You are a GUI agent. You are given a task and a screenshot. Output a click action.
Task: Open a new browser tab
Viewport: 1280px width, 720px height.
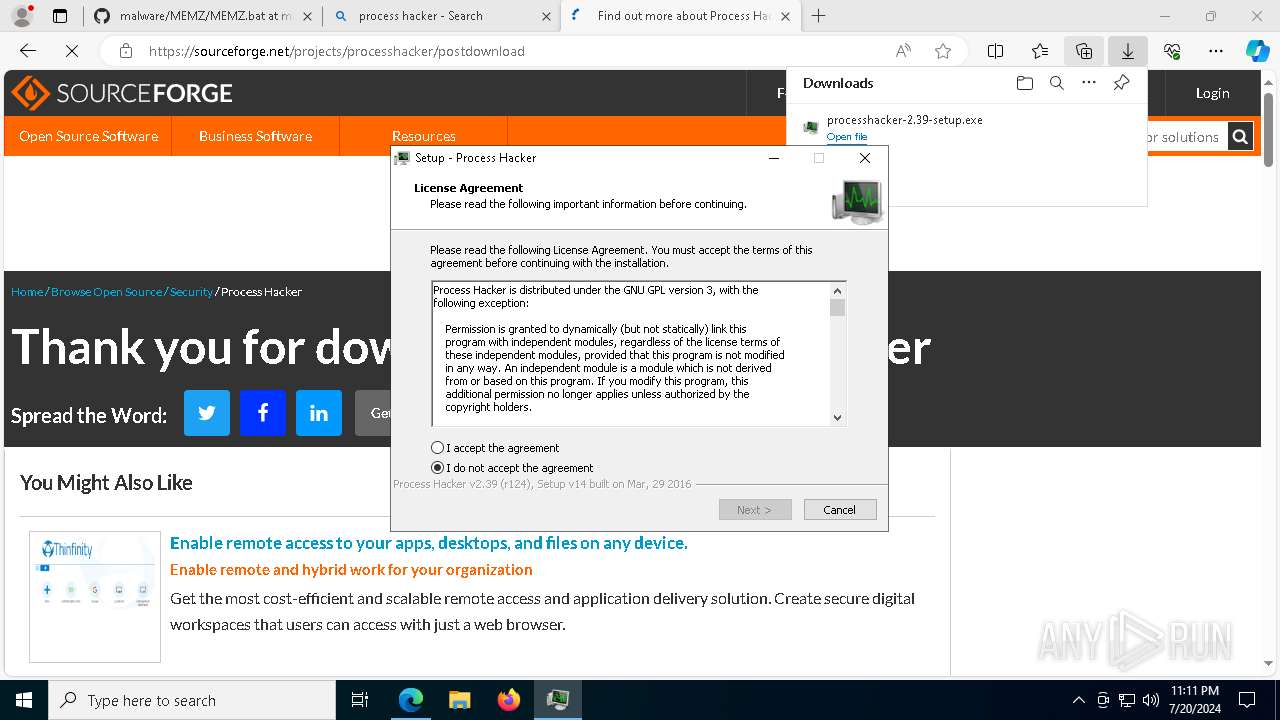(x=819, y=16)
